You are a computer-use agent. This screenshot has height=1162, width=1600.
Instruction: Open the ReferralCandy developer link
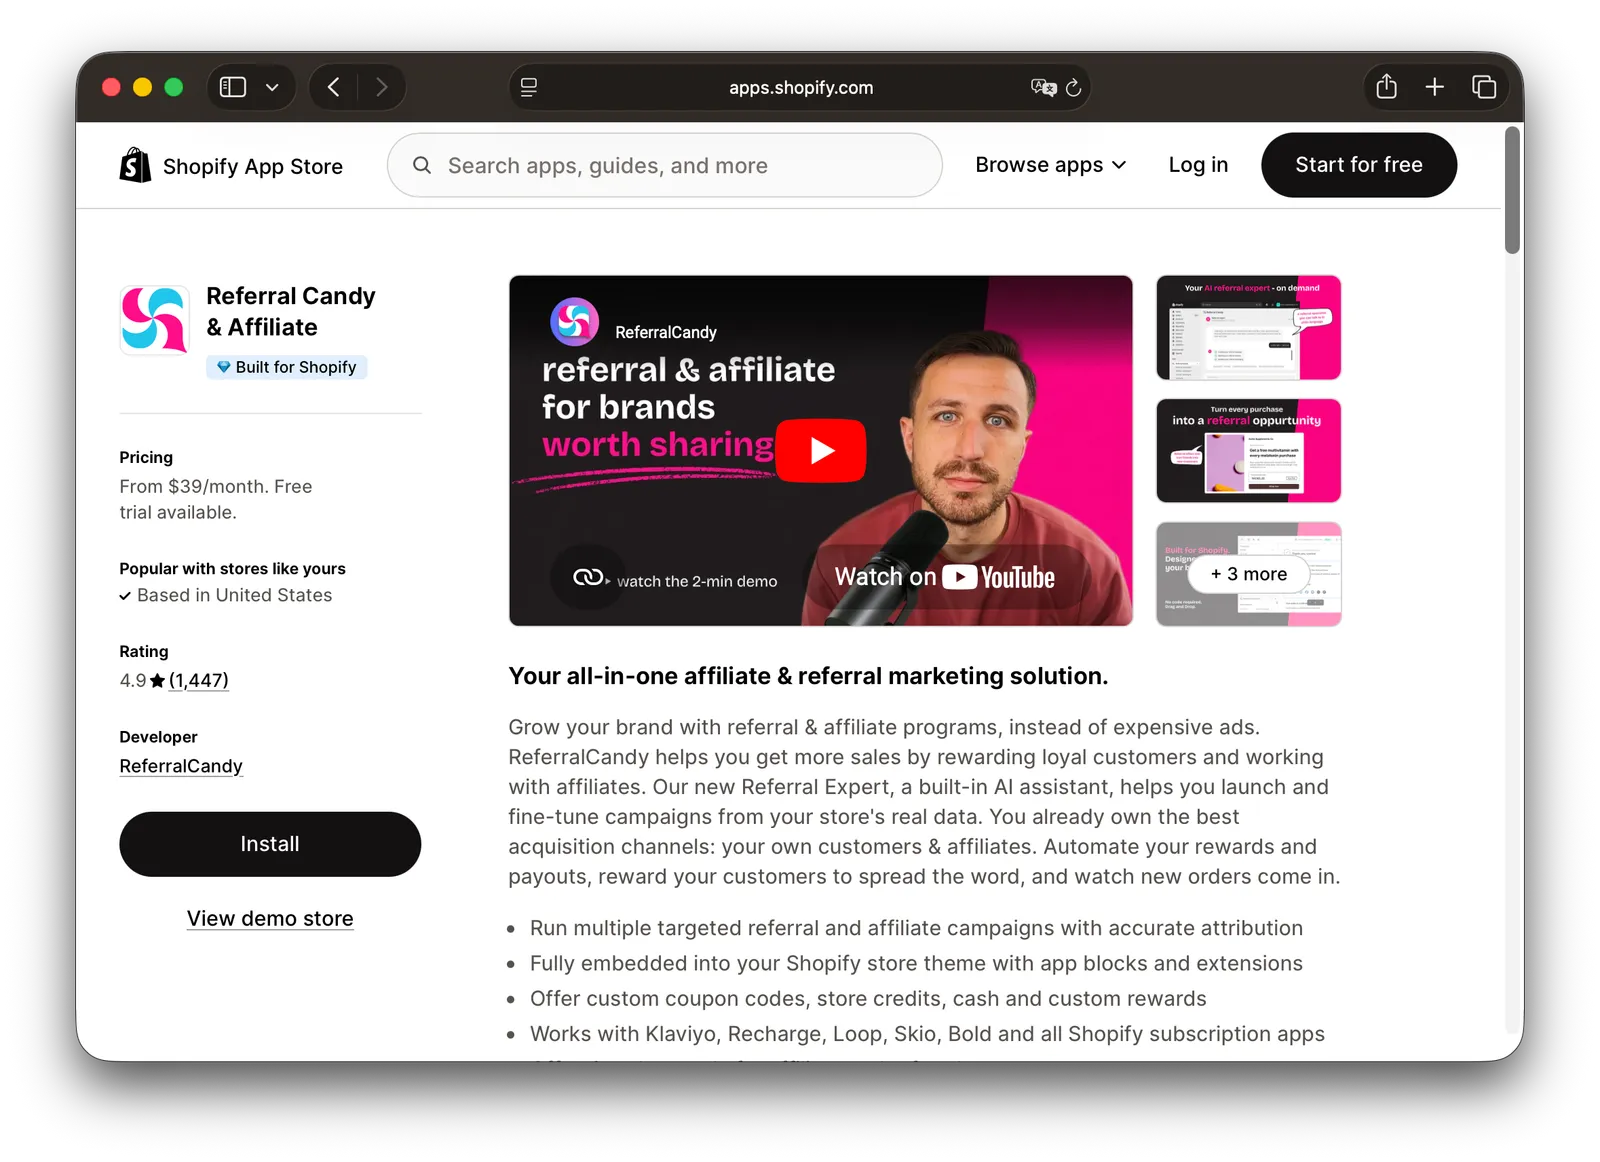(181, 766)
